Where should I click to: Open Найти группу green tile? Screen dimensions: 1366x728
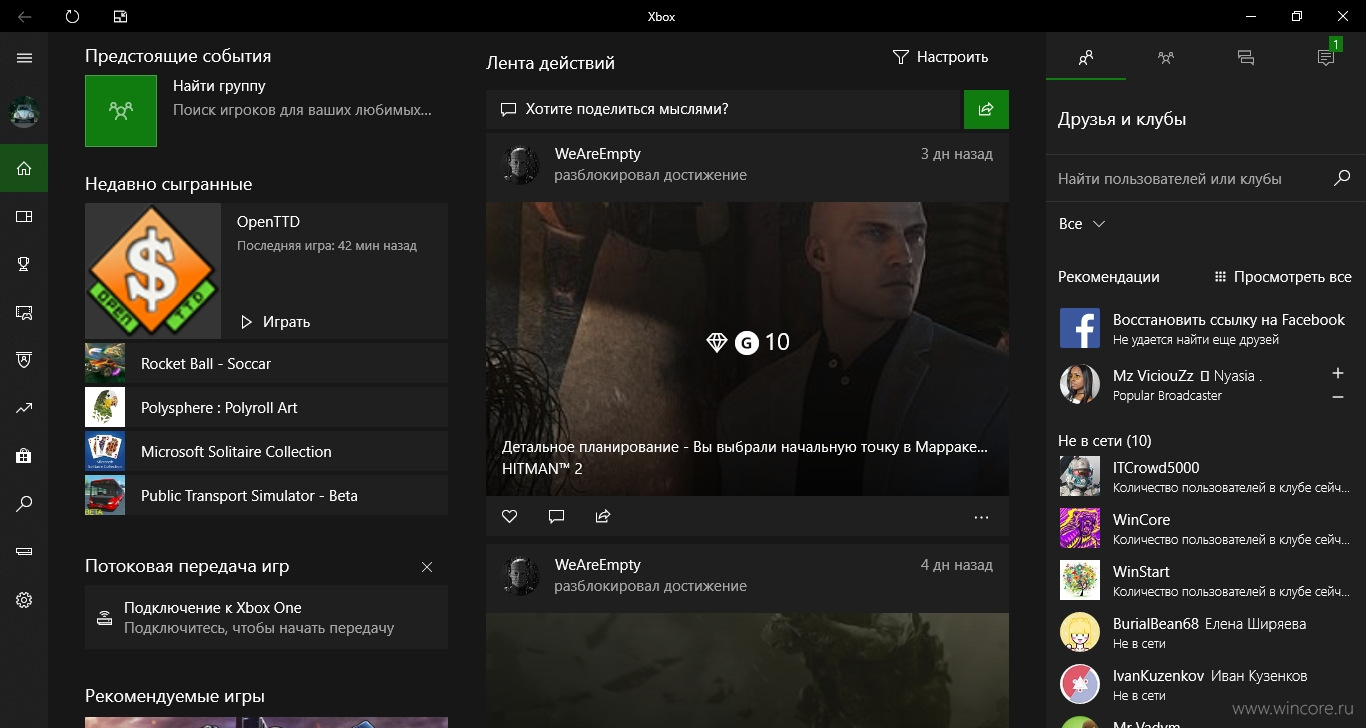point(121,111)
